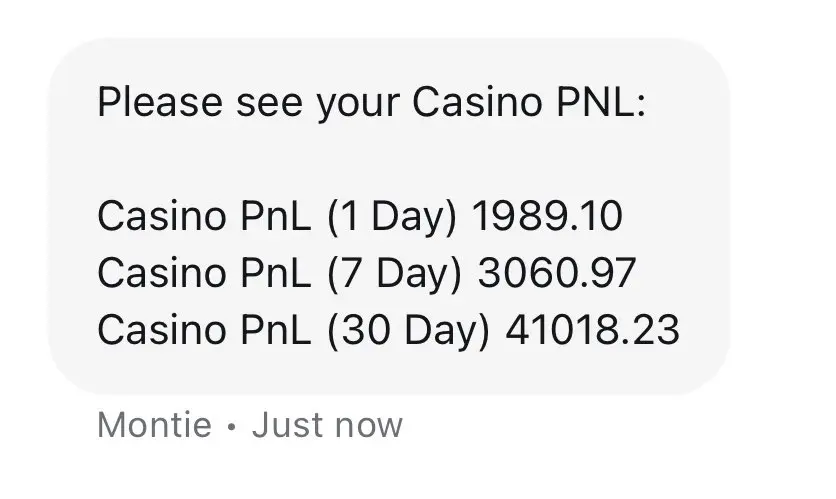The image size is (836, 499).
Task: Click the sender name Montie
Action: pos(155,425)
